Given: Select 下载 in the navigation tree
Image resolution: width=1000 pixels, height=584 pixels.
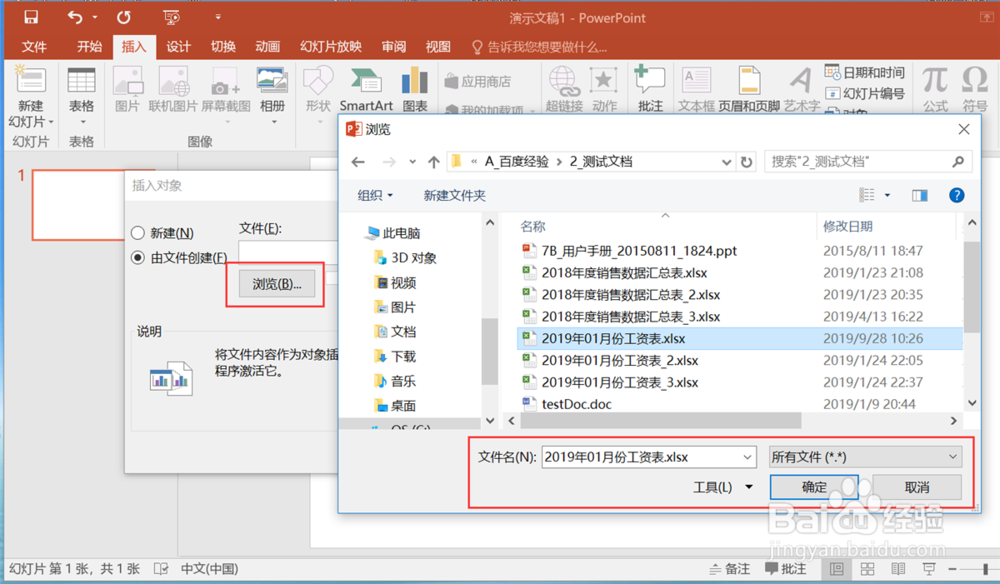Looking at the screenshot, I should 403,356.
